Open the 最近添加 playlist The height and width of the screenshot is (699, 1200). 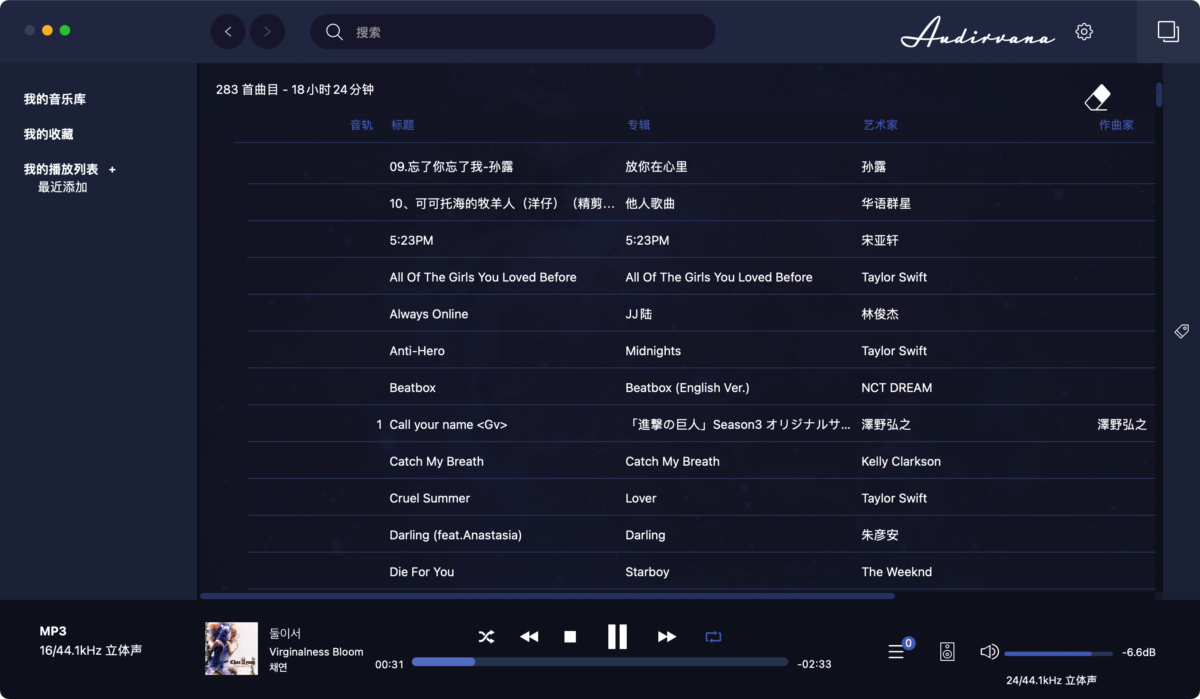(63, 187)
